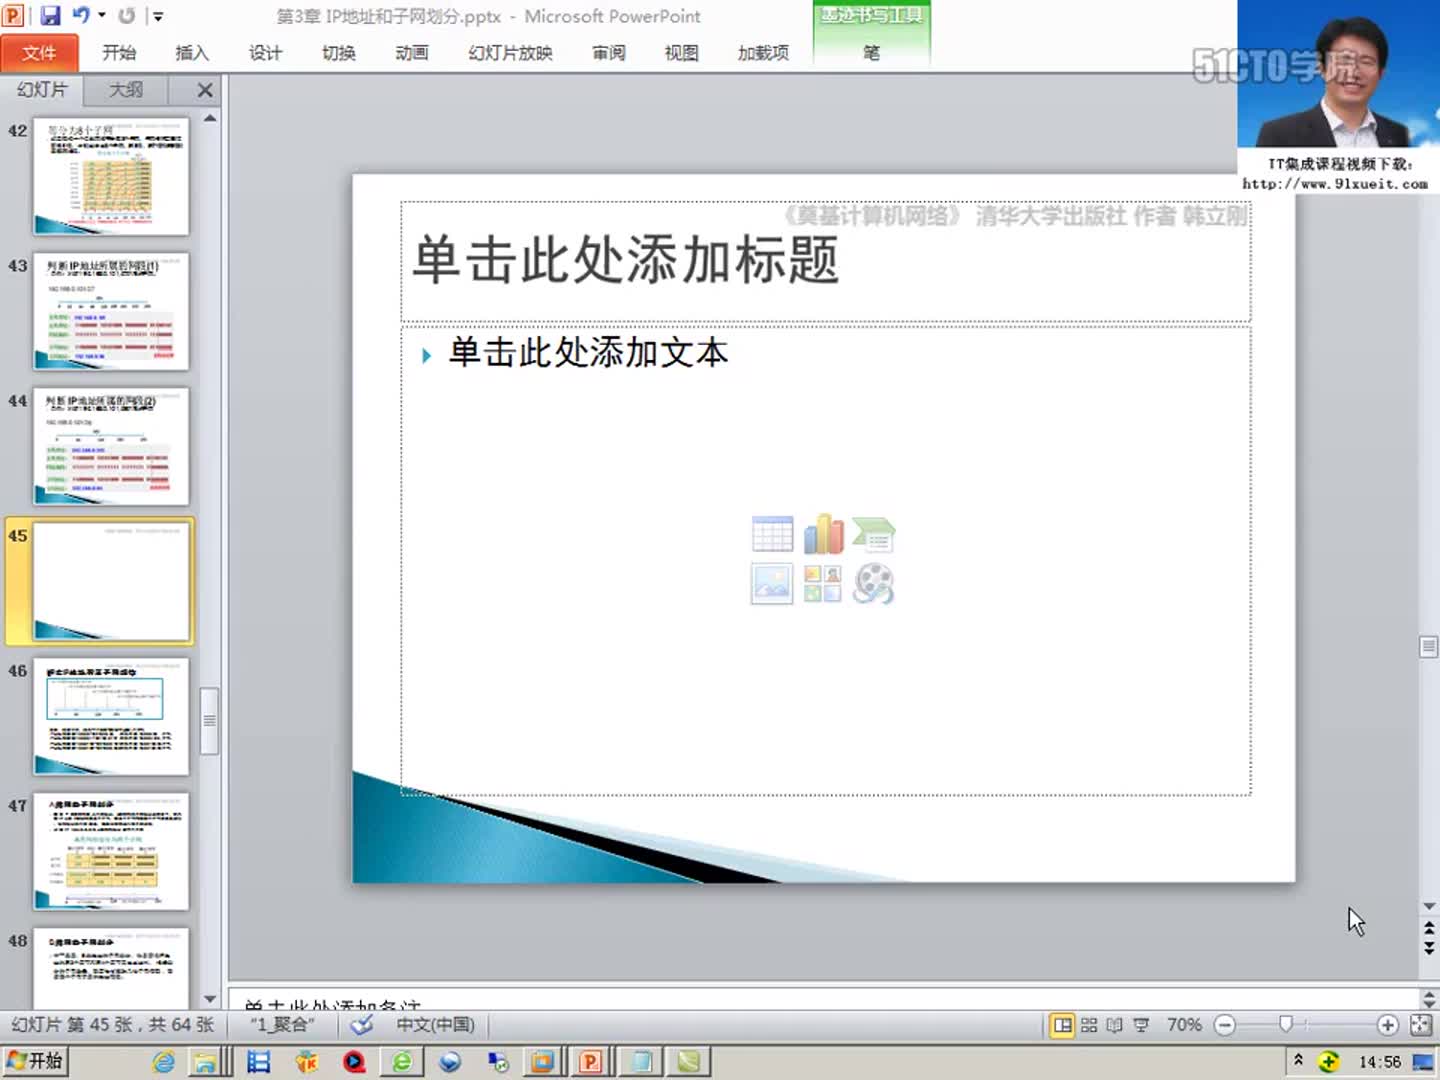This screenshot has width=1440, height=1080.
Task: Open the Customize Quick Access Toolbar dropdown
Action: pos(157,16)
